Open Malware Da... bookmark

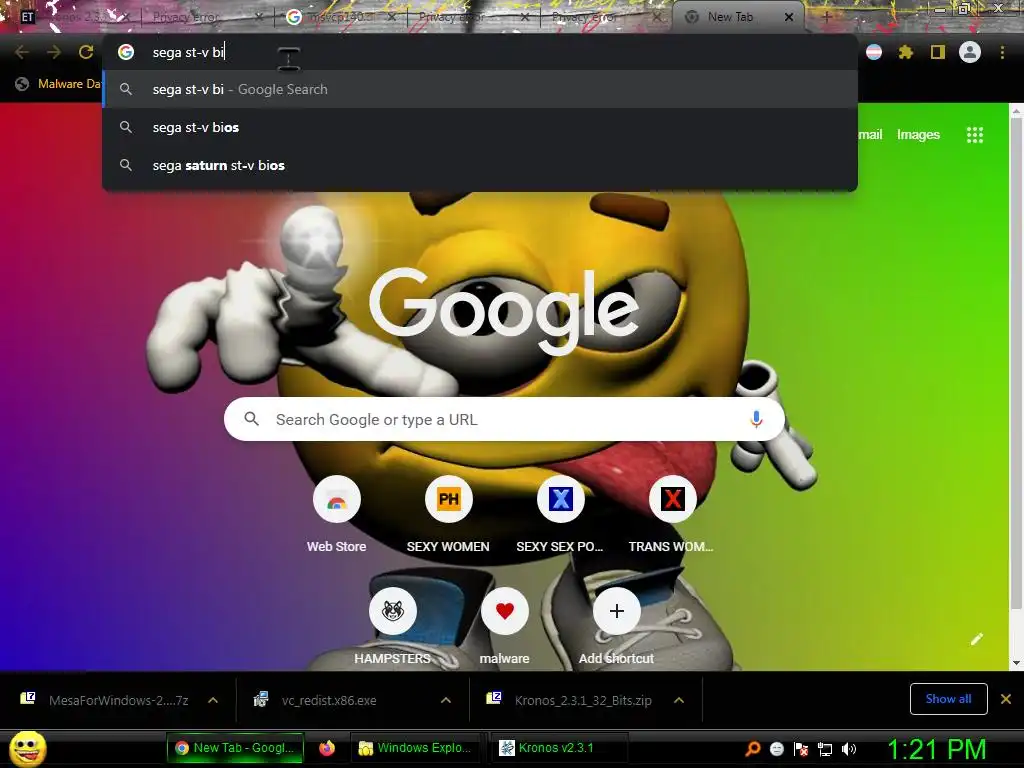tap(59, 84)
